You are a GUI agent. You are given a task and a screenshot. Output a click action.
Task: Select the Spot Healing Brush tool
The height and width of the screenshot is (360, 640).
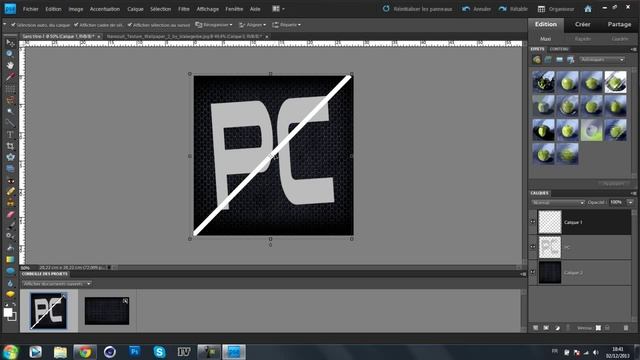10,191
